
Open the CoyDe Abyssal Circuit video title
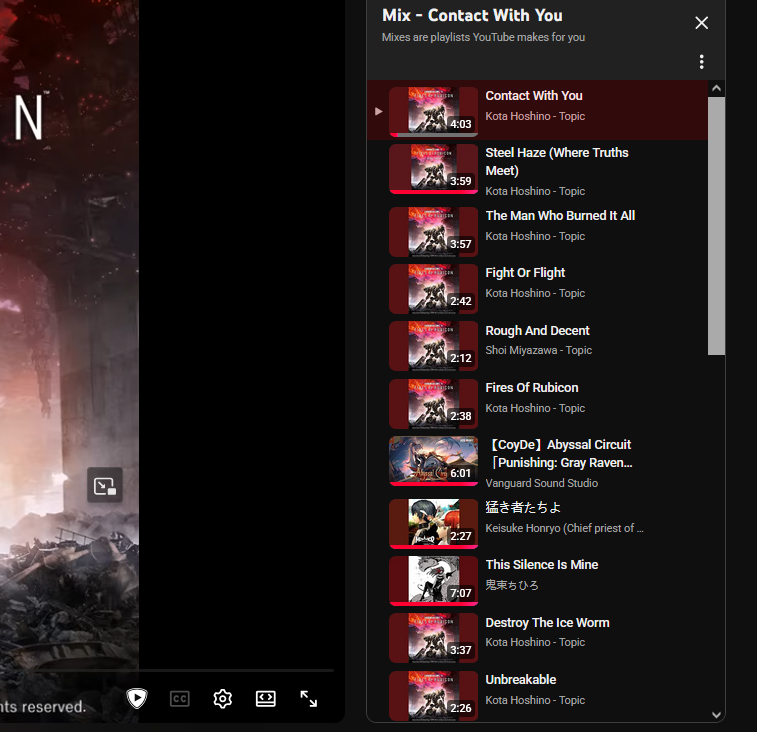coord(560,453)
